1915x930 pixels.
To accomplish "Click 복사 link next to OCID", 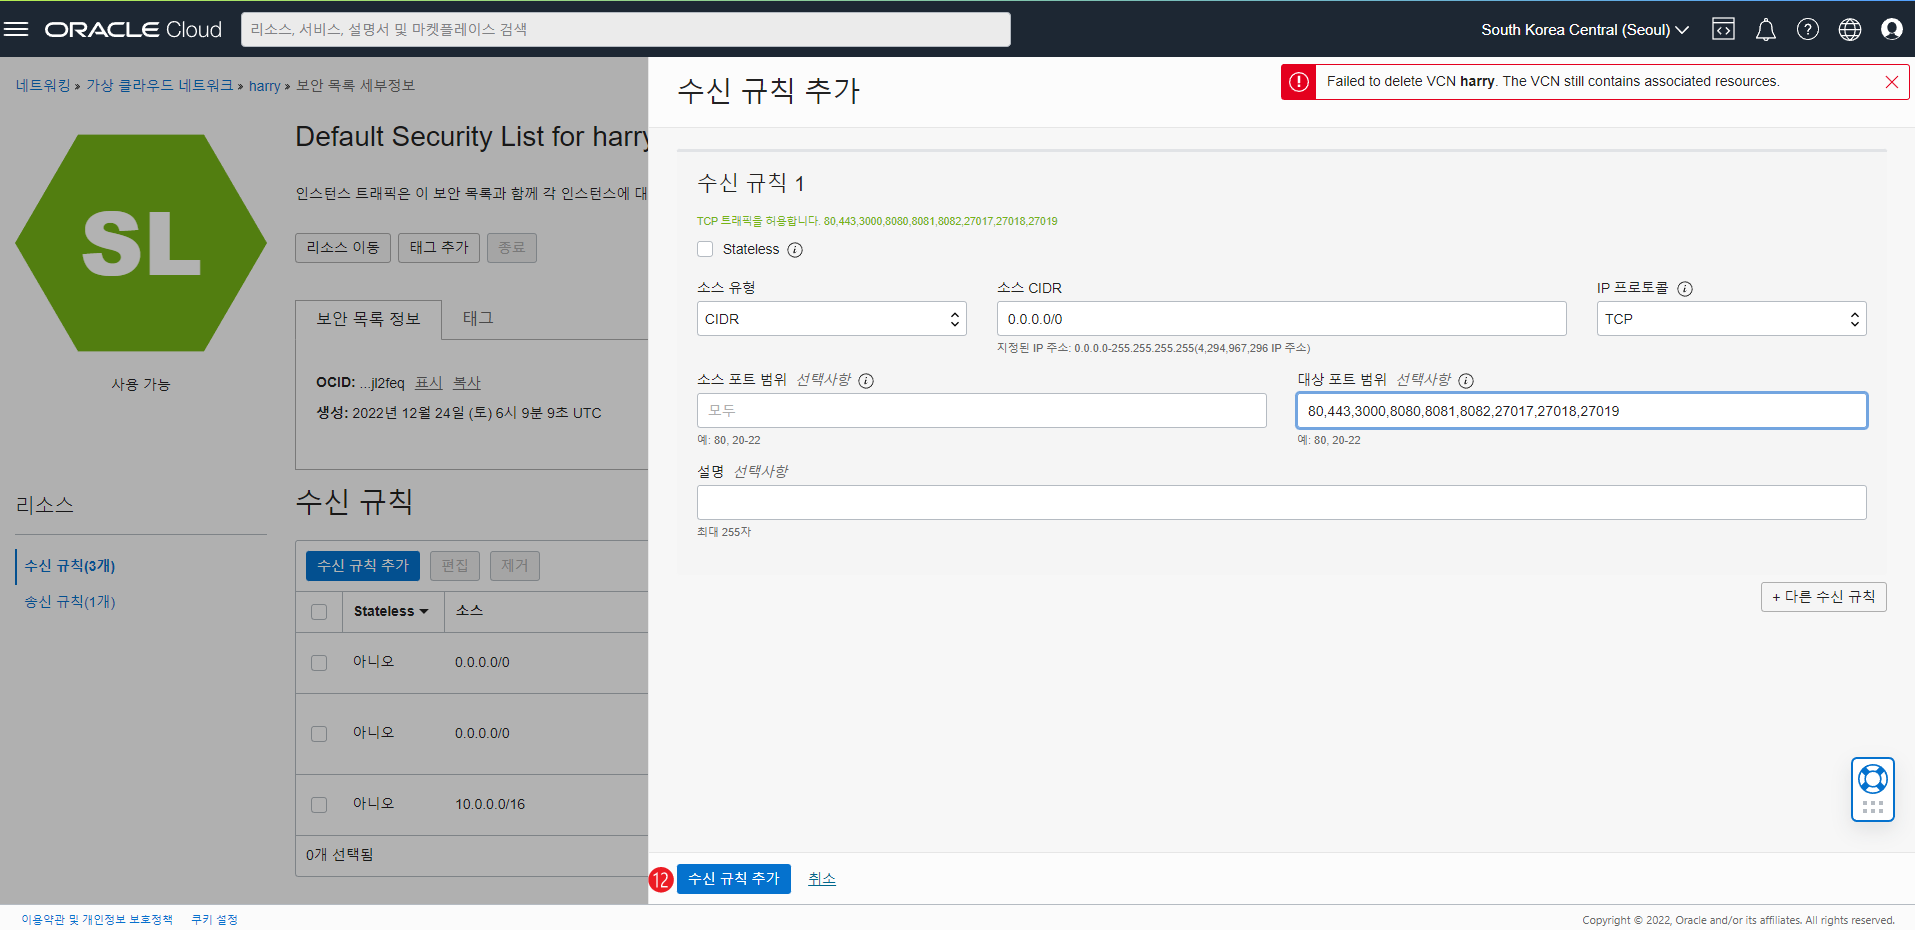I will tap(467, 383).
